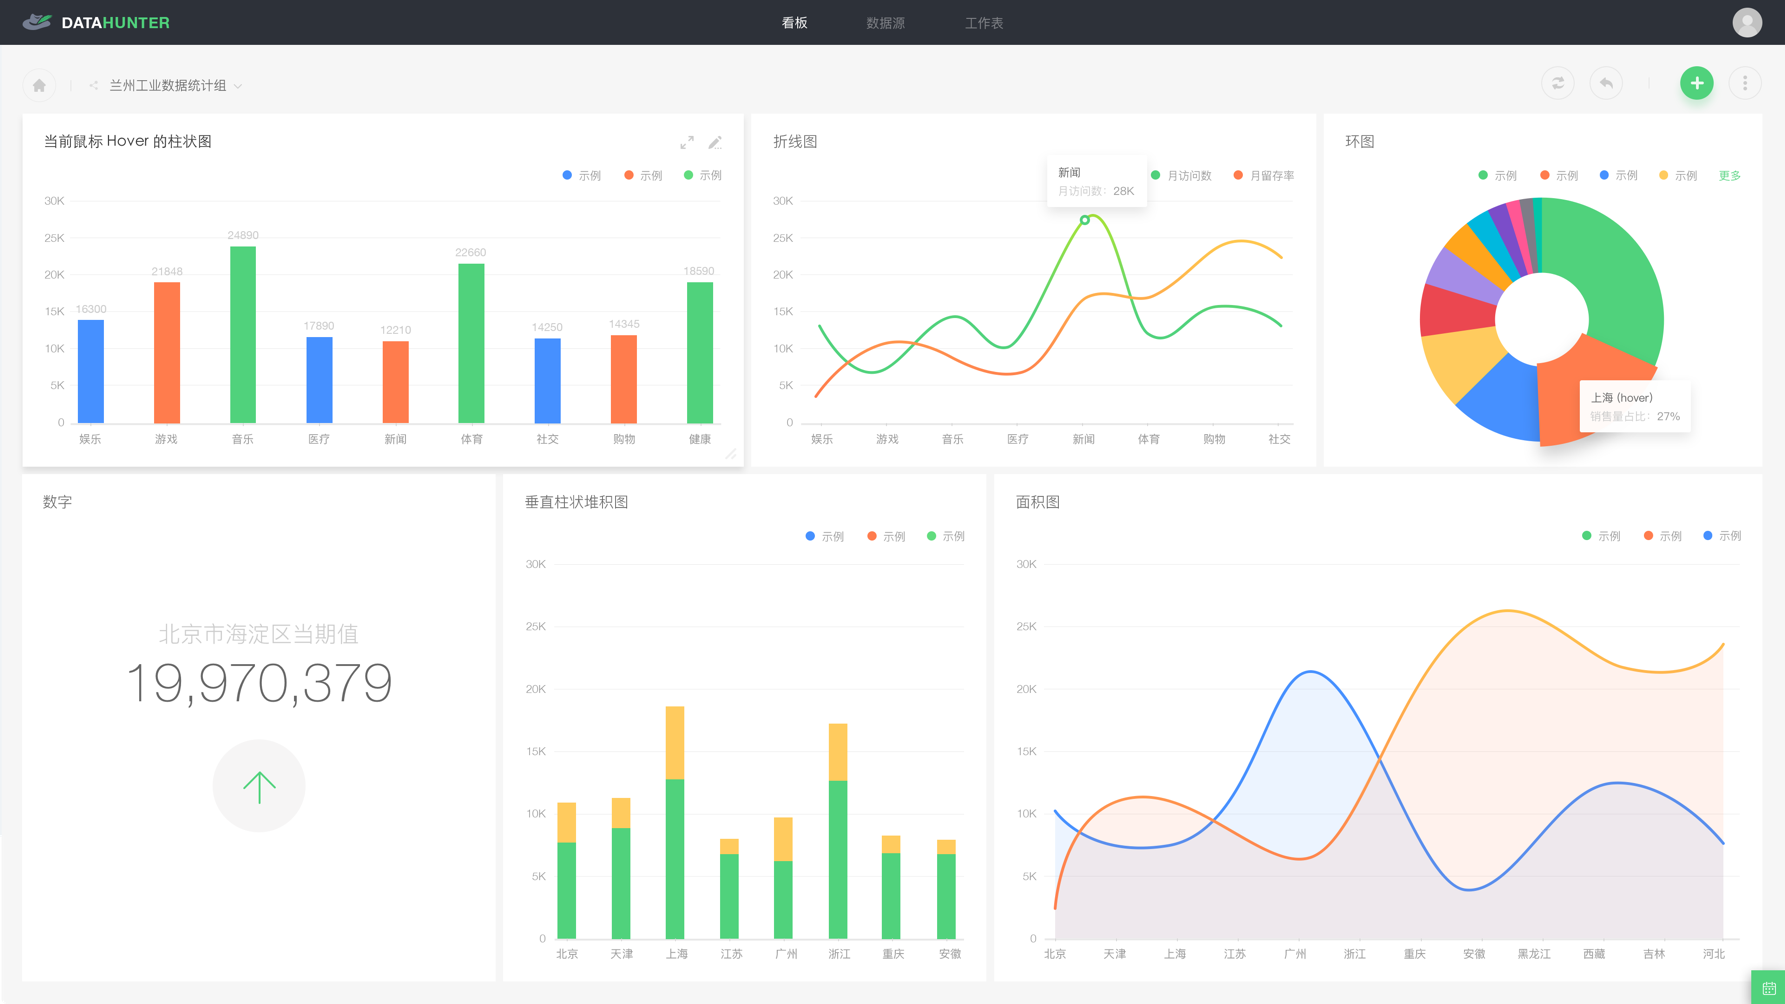Toggle the 月访问数 series in the line chart

(1183, 175)
